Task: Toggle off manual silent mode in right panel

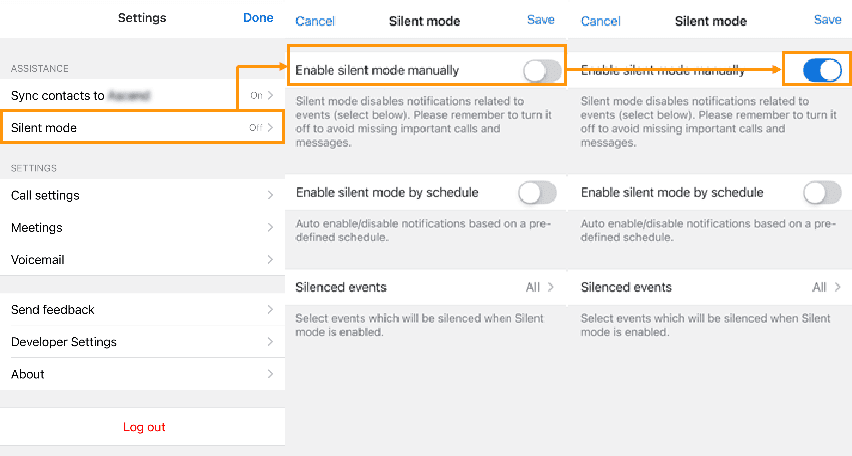Action: (822, 70)
